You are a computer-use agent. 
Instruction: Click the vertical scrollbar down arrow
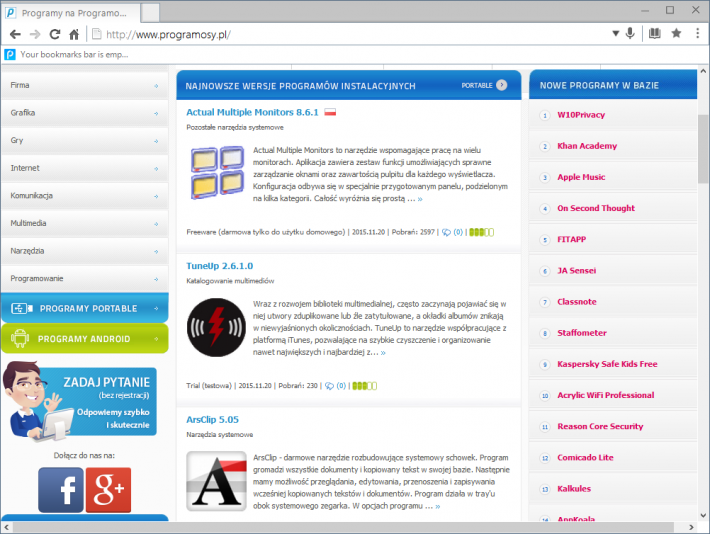coord(703,515)
